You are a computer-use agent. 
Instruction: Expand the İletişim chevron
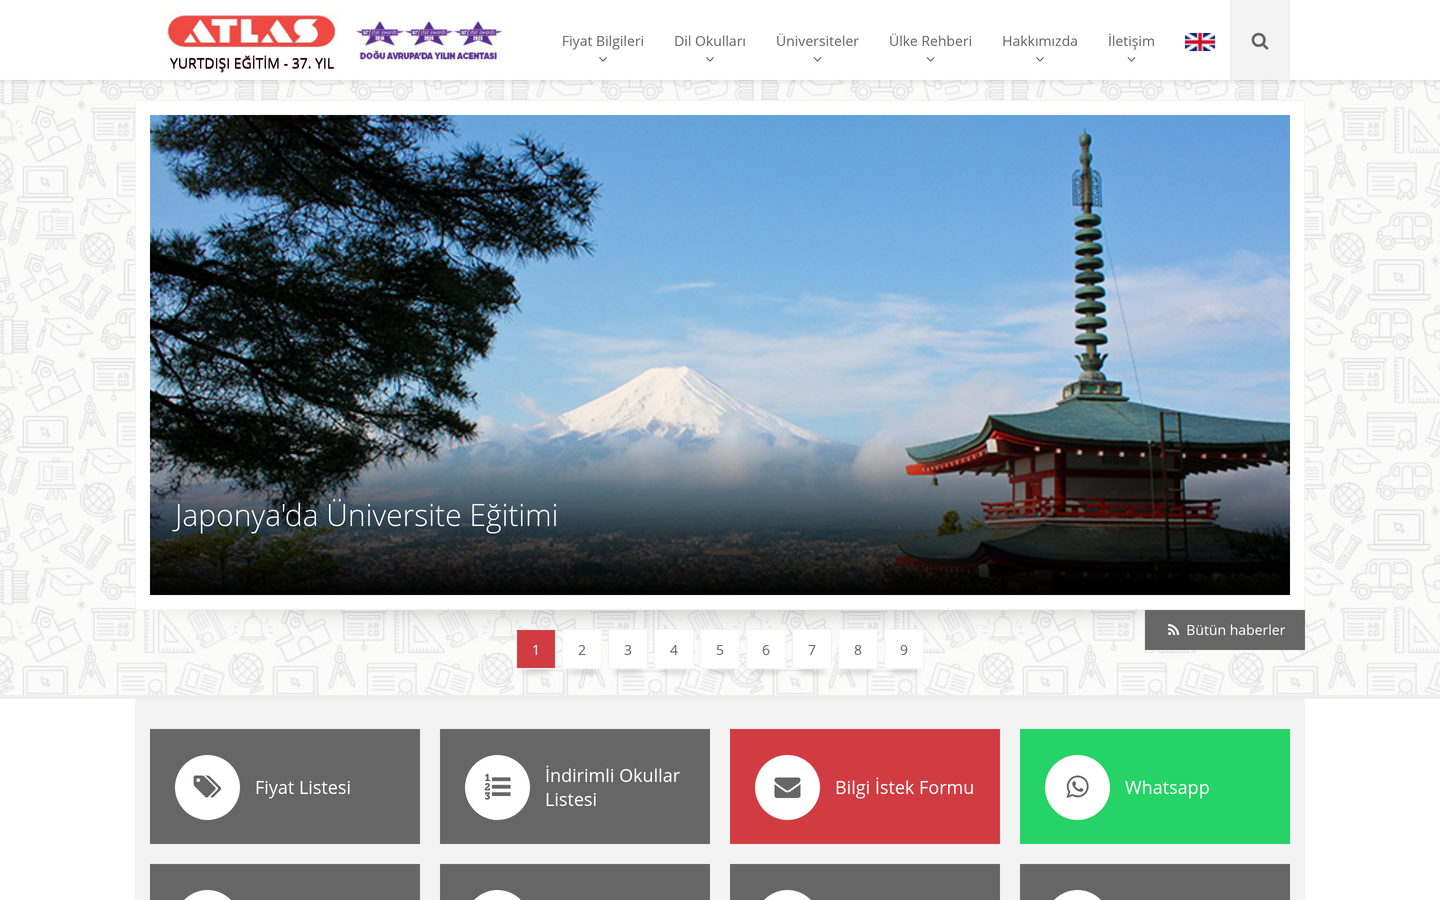(1131, 60)
